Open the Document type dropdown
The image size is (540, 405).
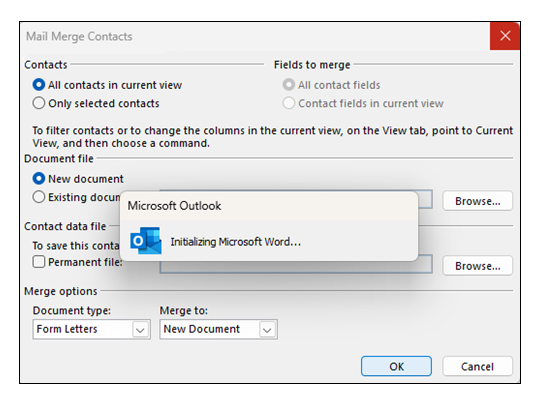point(92,330)
